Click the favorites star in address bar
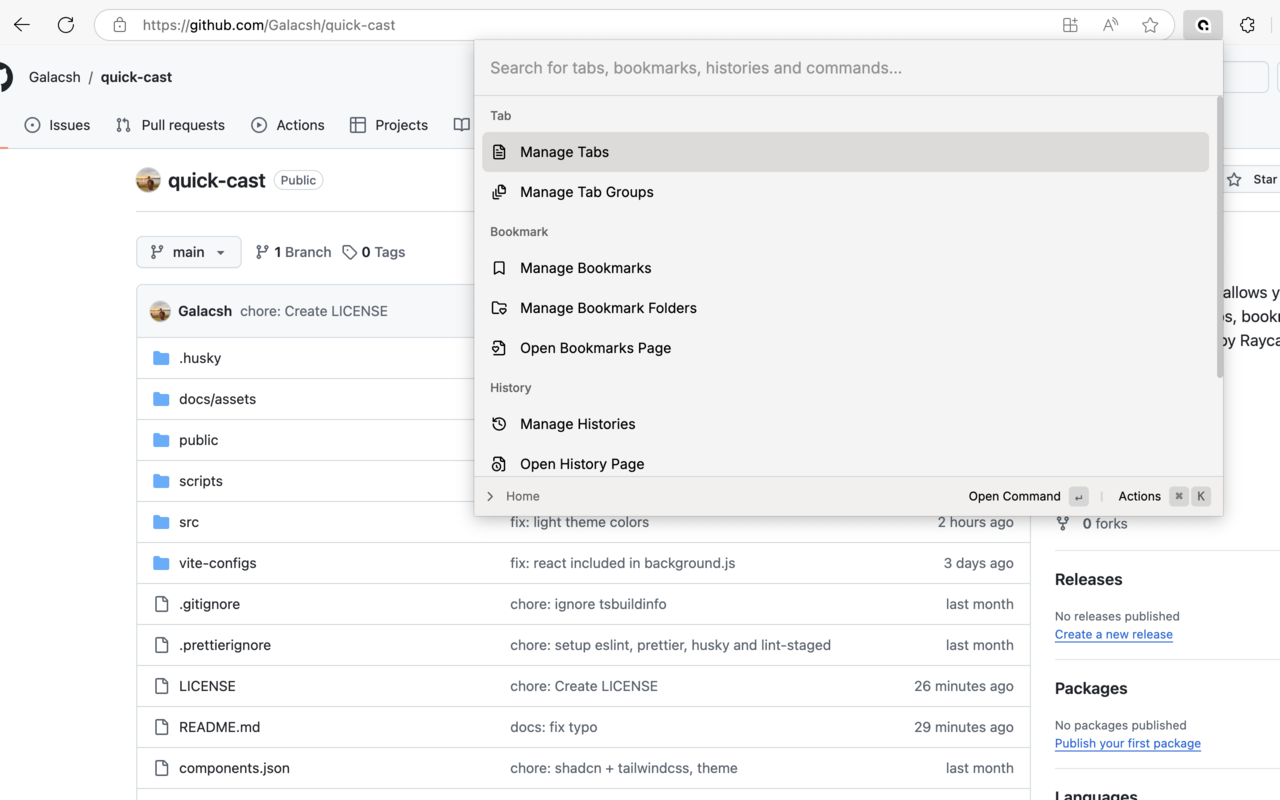 click(x=1150, y=25)
